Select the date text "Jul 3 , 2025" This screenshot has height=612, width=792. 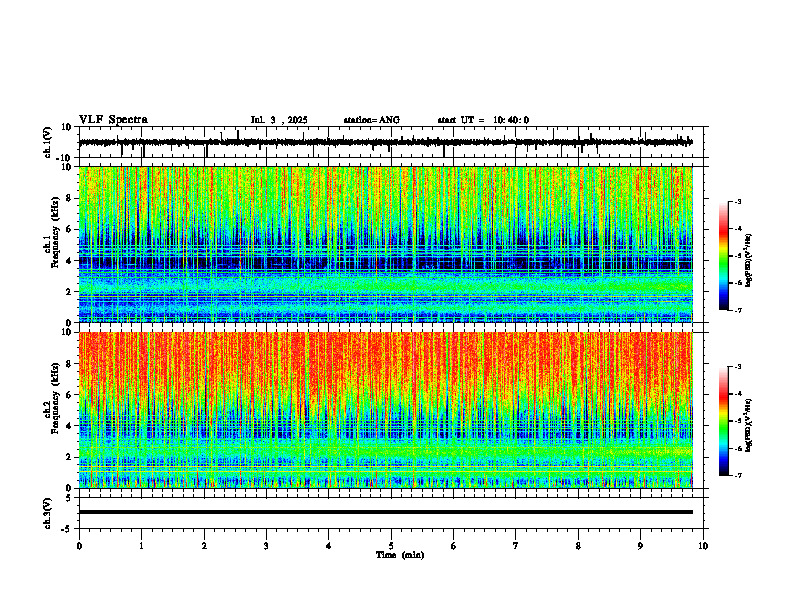(x=279, y=120)
